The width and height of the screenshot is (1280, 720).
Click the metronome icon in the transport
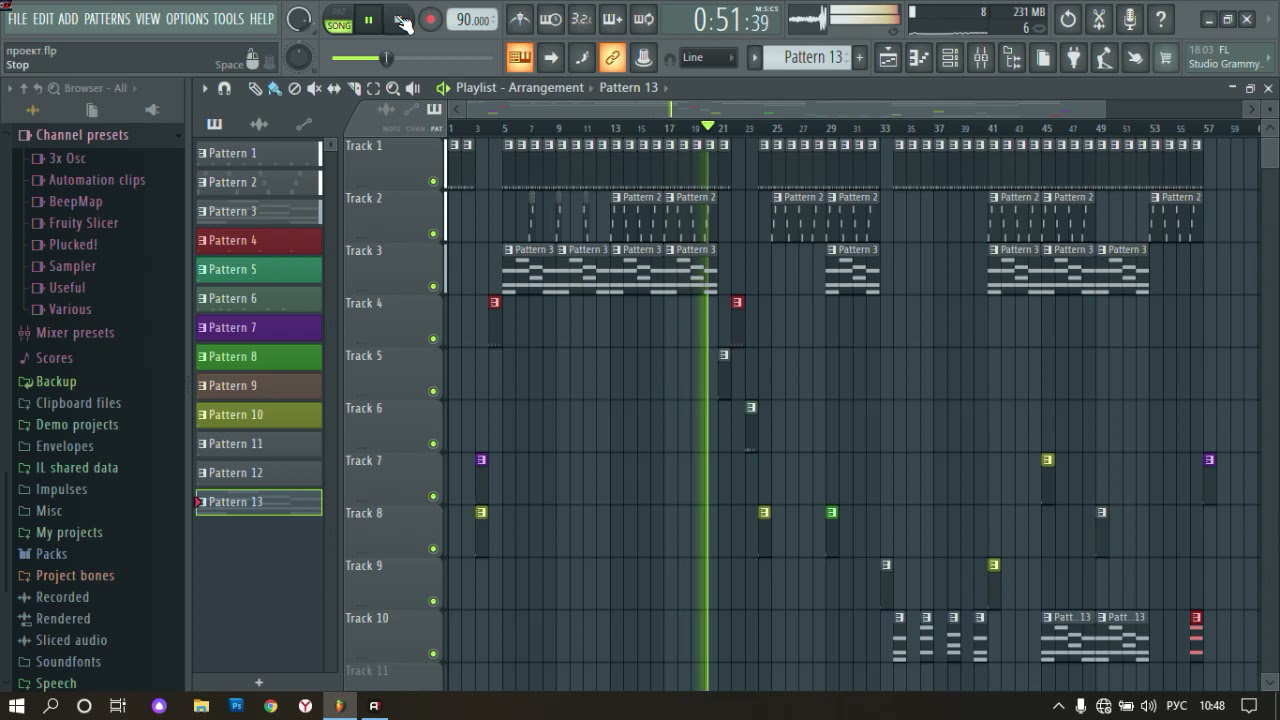pos(520,18)
